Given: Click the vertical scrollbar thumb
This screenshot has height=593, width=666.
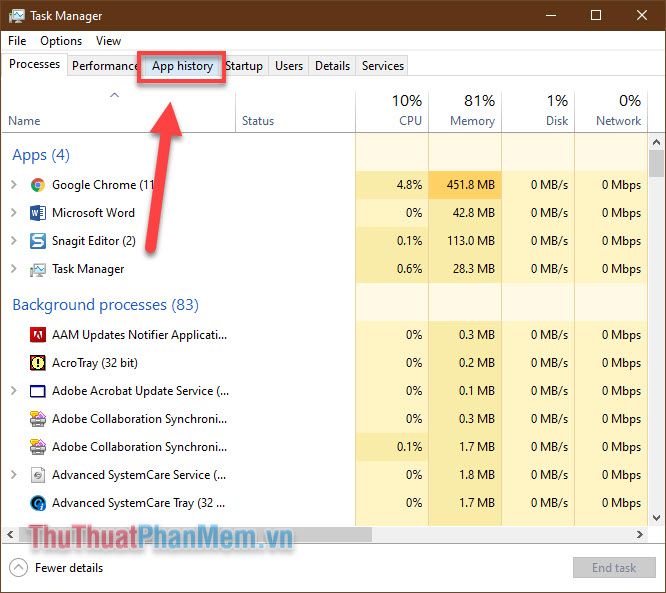Looking at the screenshot, I should [x=657, y=164].
